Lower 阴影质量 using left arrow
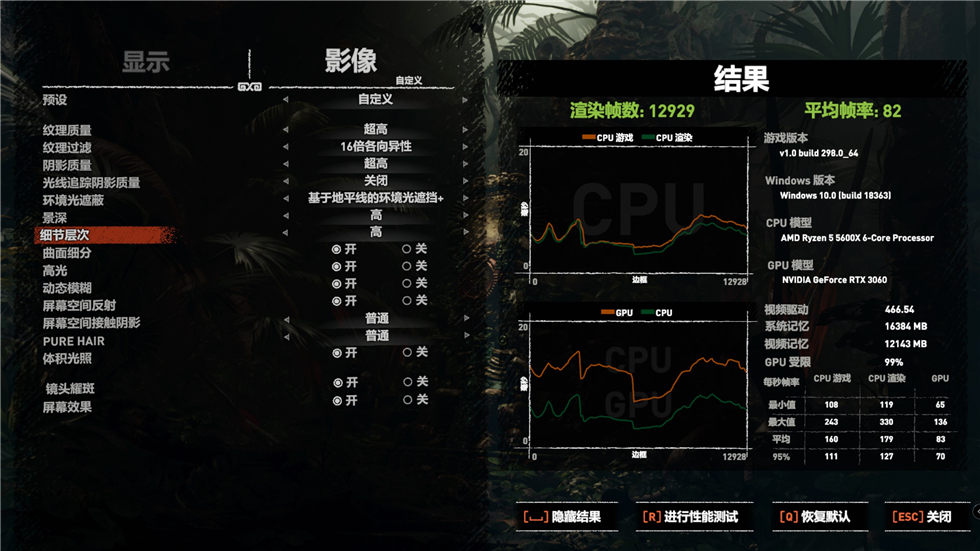Image resolution: width=980 pixels, height=551 pixels. coord(286,164)
